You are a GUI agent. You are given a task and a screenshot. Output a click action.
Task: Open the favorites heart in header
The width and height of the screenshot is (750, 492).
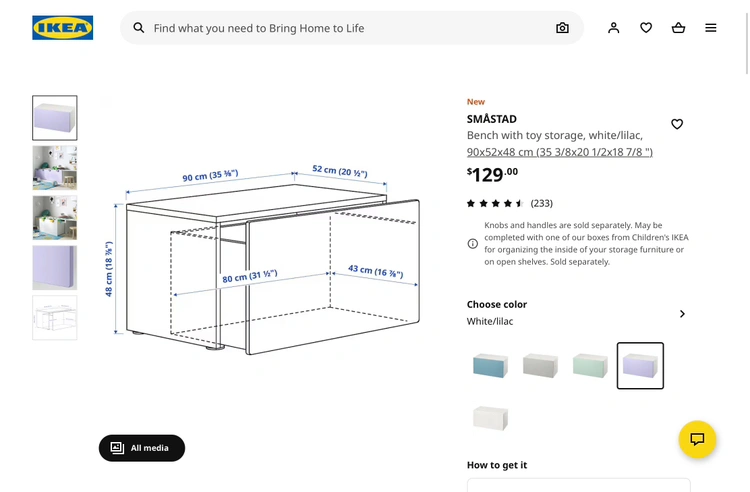click(646, 28)
